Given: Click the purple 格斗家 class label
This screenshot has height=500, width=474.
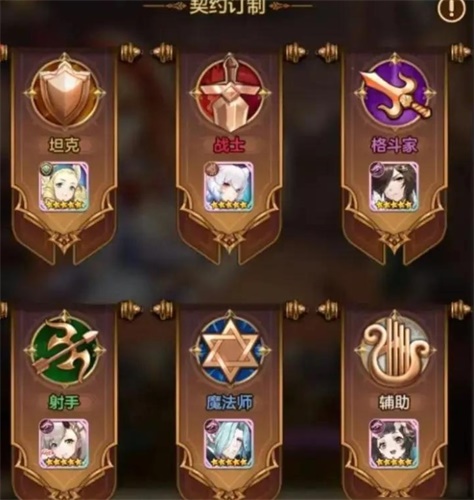Looking at the screenshot, I should 394,146.
